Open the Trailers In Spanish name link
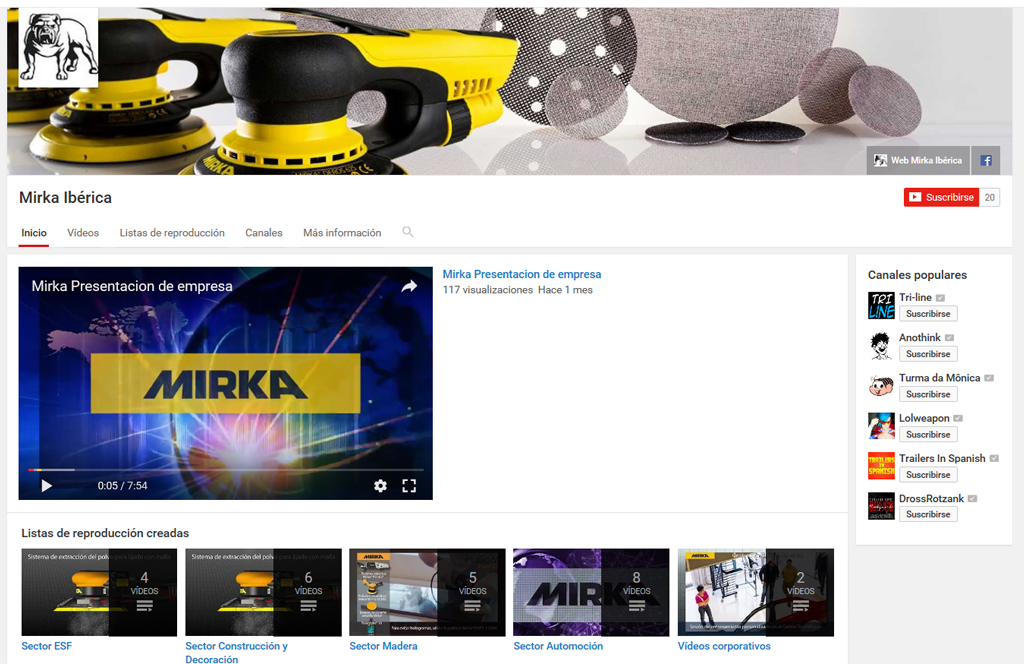Viewport: 1024px width, 664px height. pos(942,458)
